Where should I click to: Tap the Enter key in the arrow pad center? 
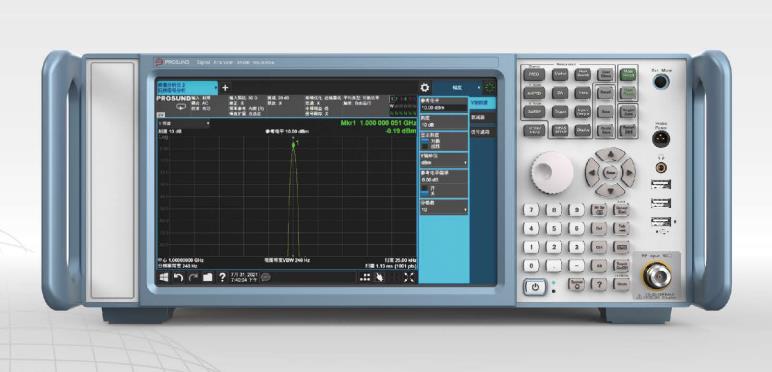(x=611, y=173)
